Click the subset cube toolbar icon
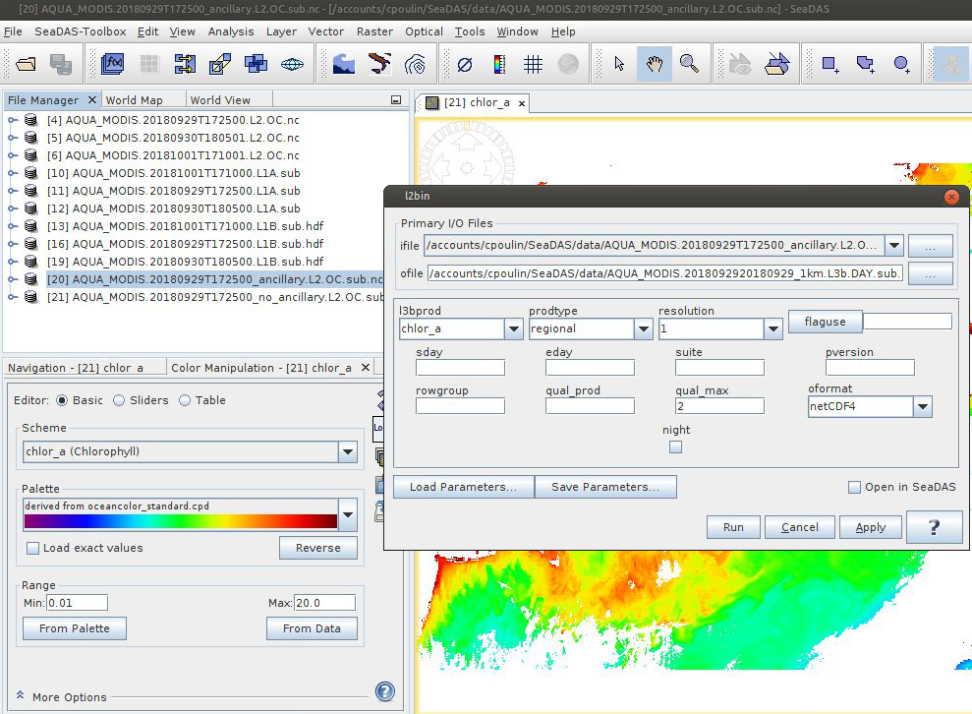The image size is (972, 714). pos(220,64)
